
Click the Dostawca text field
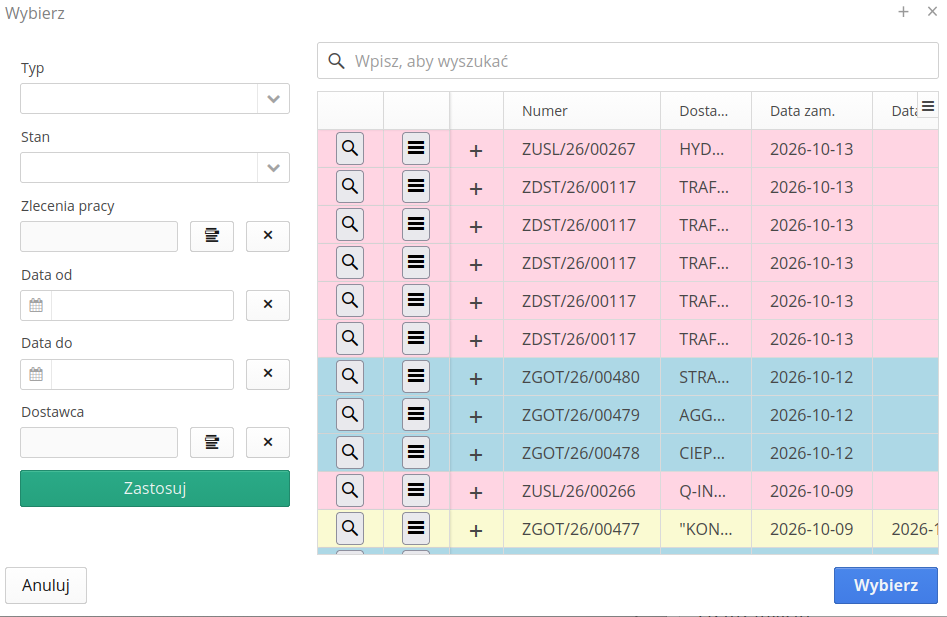coord(99,443)
